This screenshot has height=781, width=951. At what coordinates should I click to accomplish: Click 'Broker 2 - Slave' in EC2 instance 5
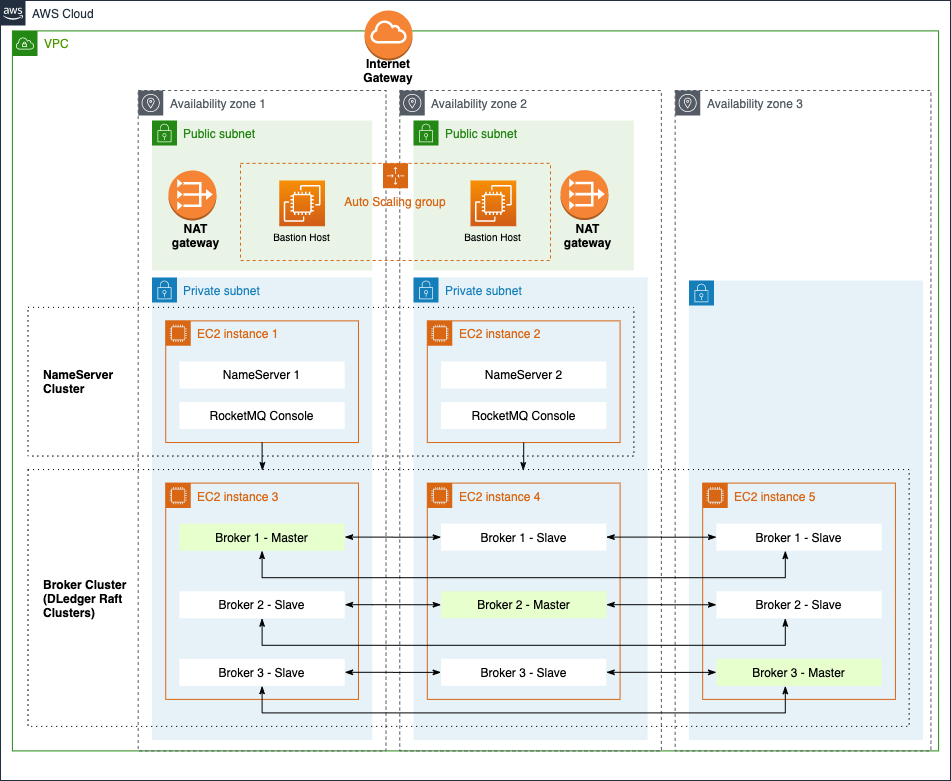coord(799,605)
